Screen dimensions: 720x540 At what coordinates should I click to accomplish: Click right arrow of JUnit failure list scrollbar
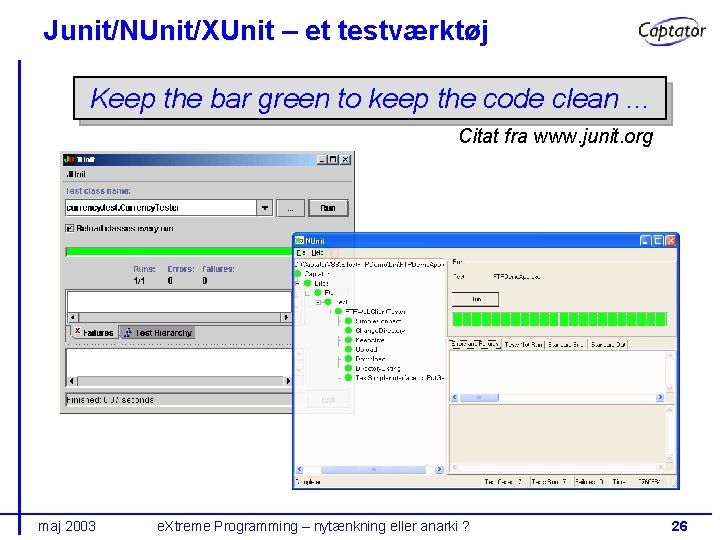click(x=286, y=317)
